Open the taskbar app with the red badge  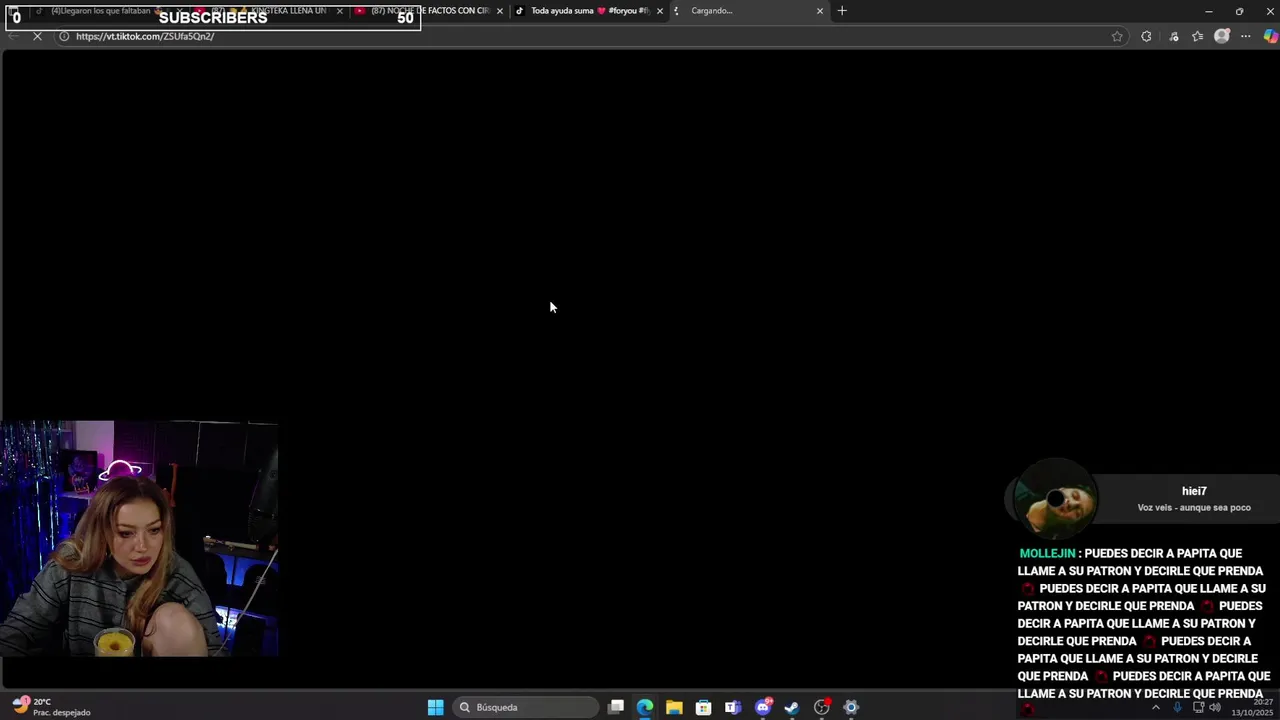point(822,707)
